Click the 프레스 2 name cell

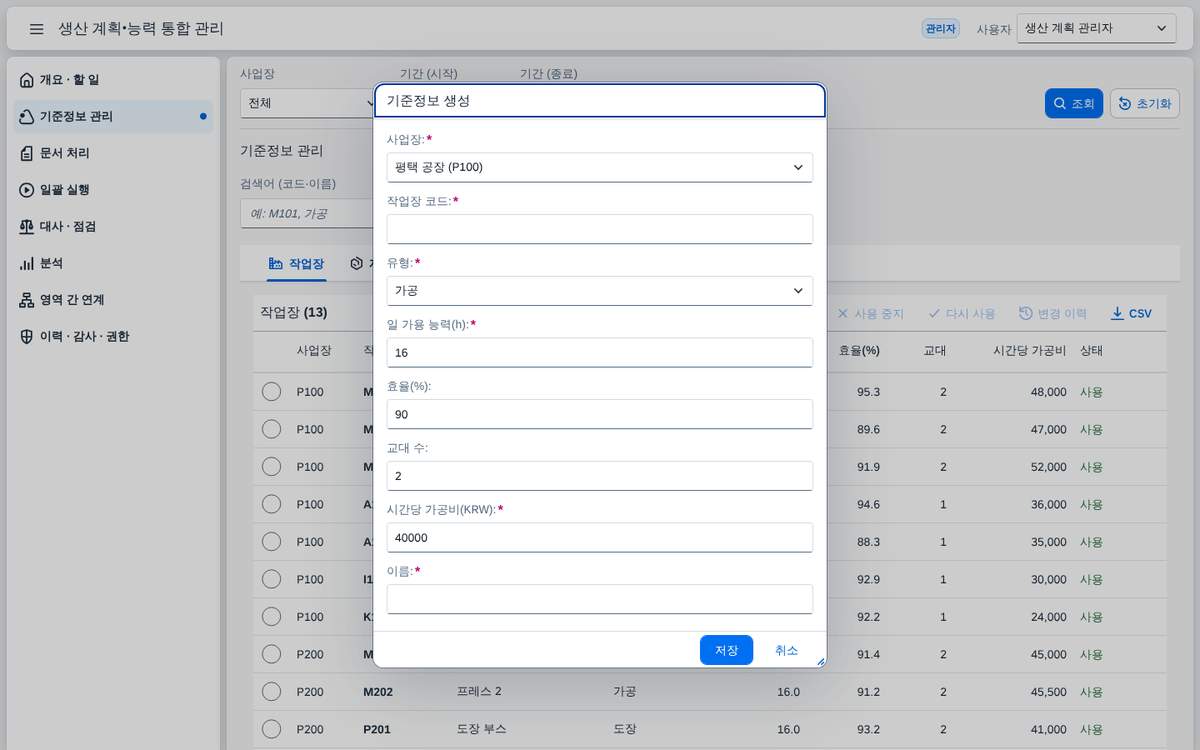(479, 692)
